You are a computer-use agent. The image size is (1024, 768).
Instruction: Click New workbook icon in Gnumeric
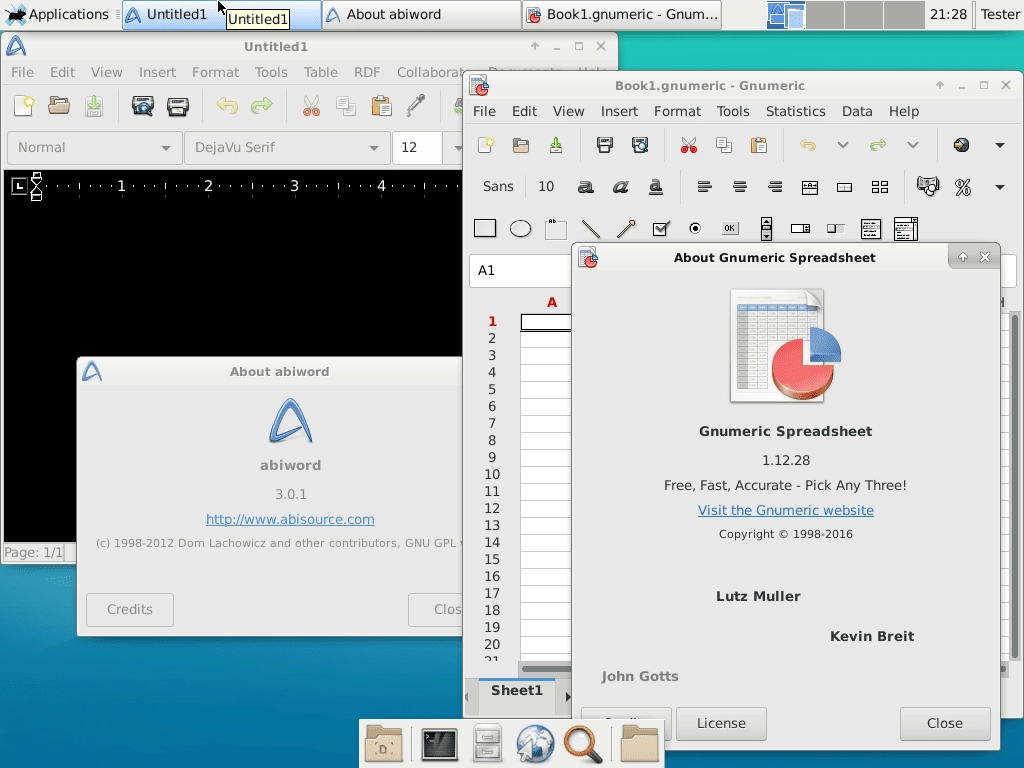pos(485,145)
